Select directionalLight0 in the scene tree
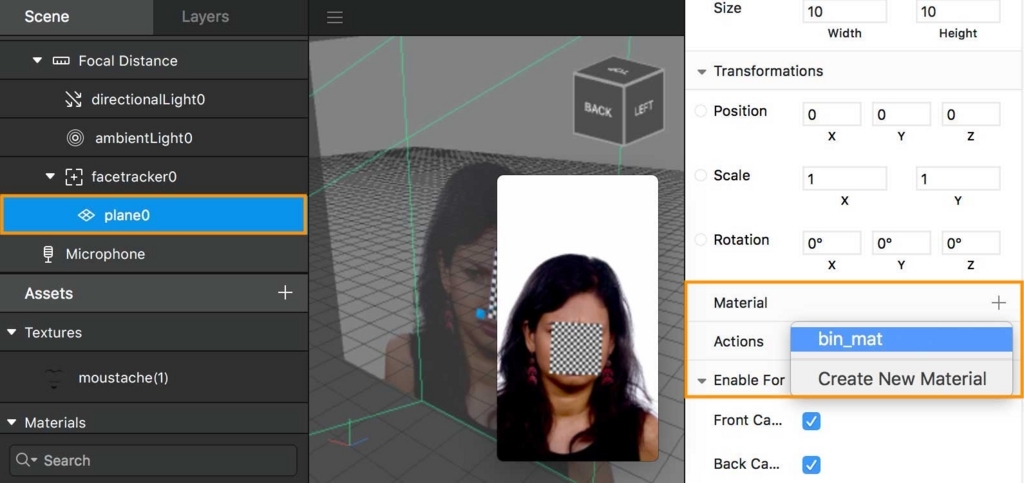1024x483 pixels. coord(153,99)
